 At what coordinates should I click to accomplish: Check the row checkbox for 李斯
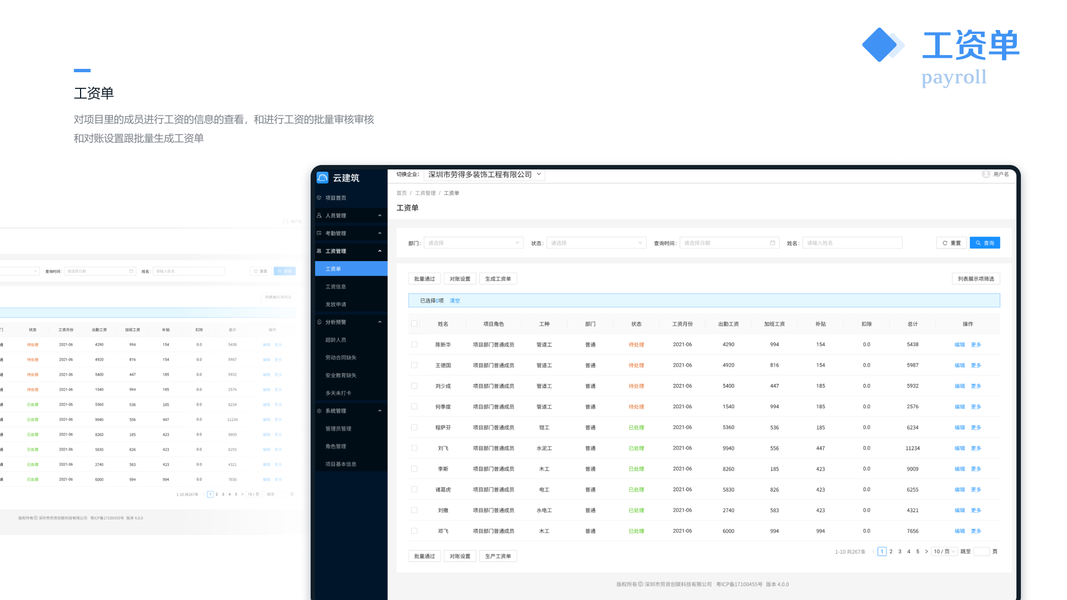[x=414, y=469]
